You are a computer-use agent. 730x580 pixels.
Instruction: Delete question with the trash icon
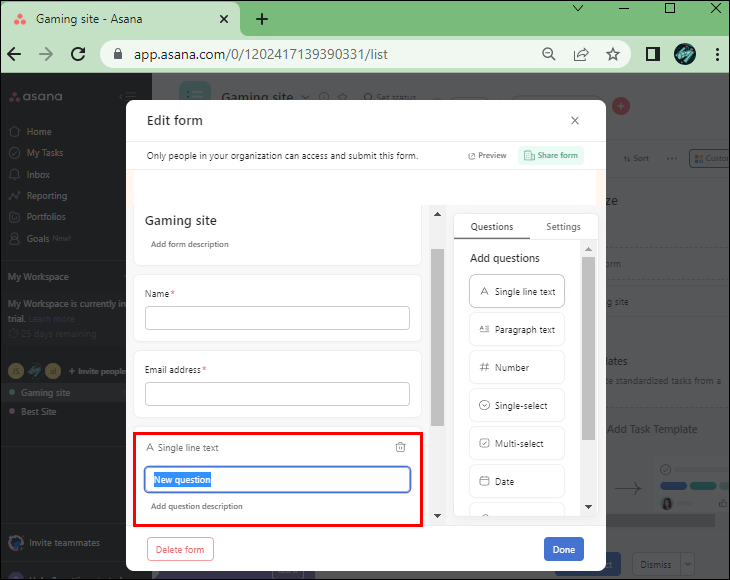[400, 448]
